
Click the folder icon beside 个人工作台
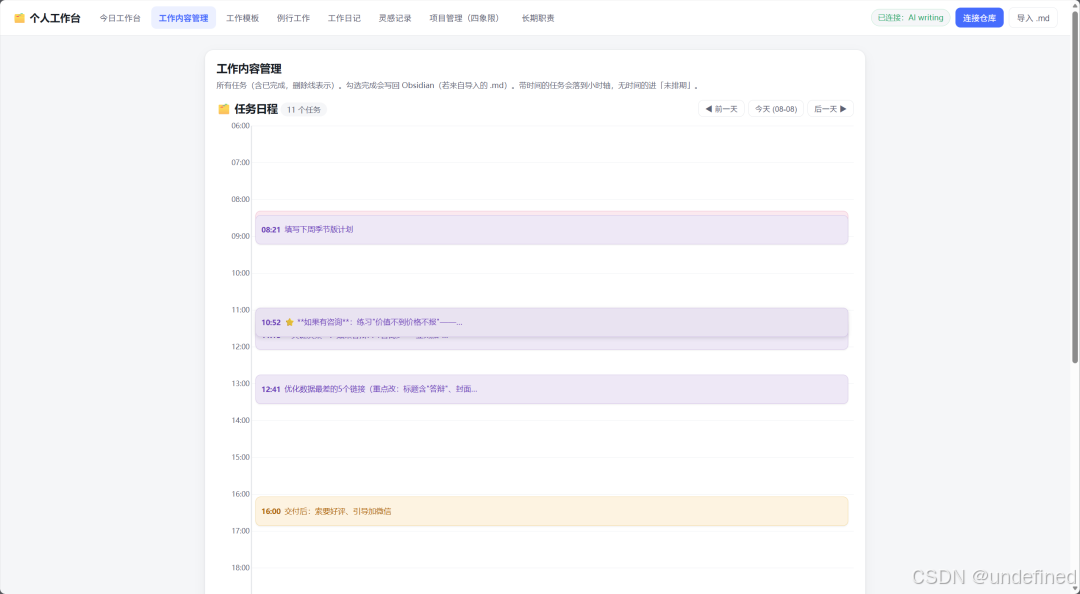(19, 18)
